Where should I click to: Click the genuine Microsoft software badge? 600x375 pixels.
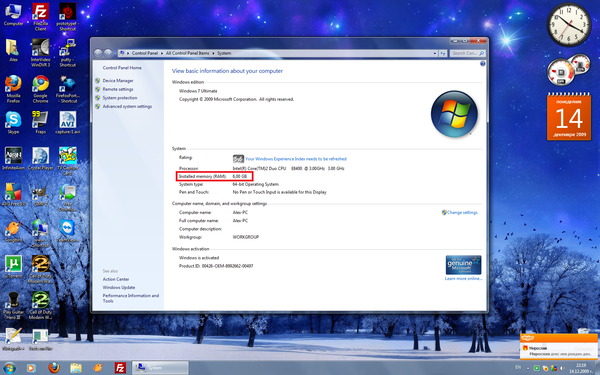coord(463,265)
